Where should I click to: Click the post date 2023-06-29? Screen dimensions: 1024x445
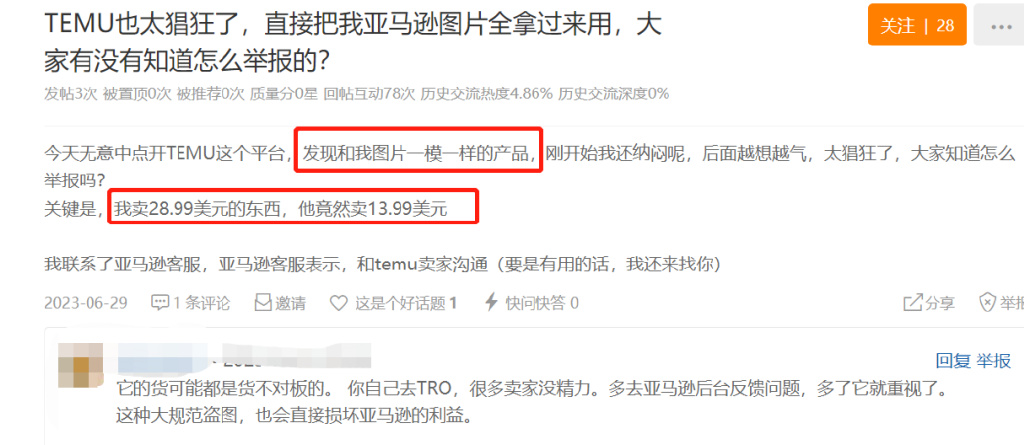coord(86,303)
